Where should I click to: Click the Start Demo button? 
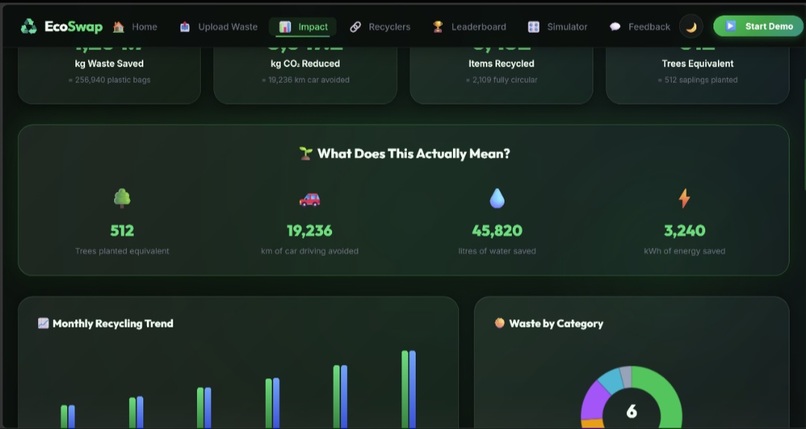click(x=759, y=26)
